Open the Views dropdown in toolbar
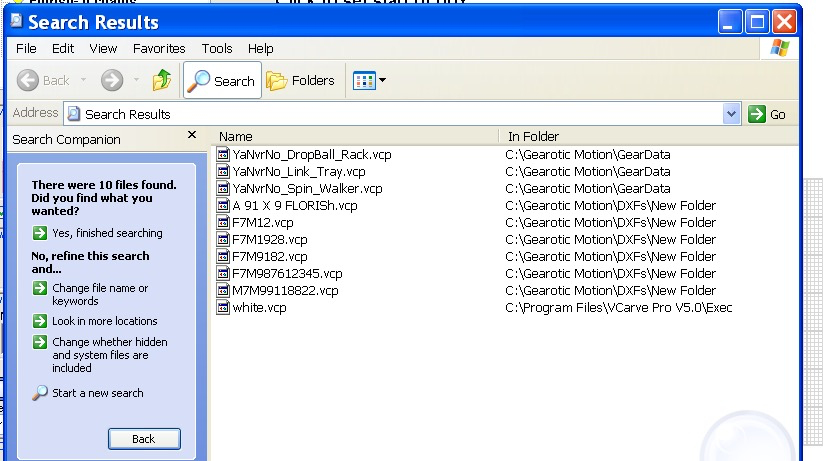Screen dimensions: 823x461 tap(368, 81)
